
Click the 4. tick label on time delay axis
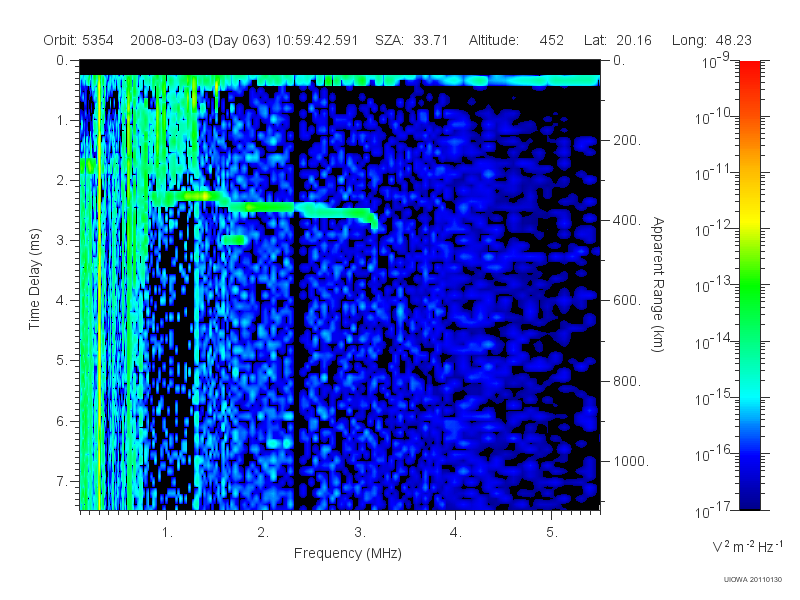62,301
